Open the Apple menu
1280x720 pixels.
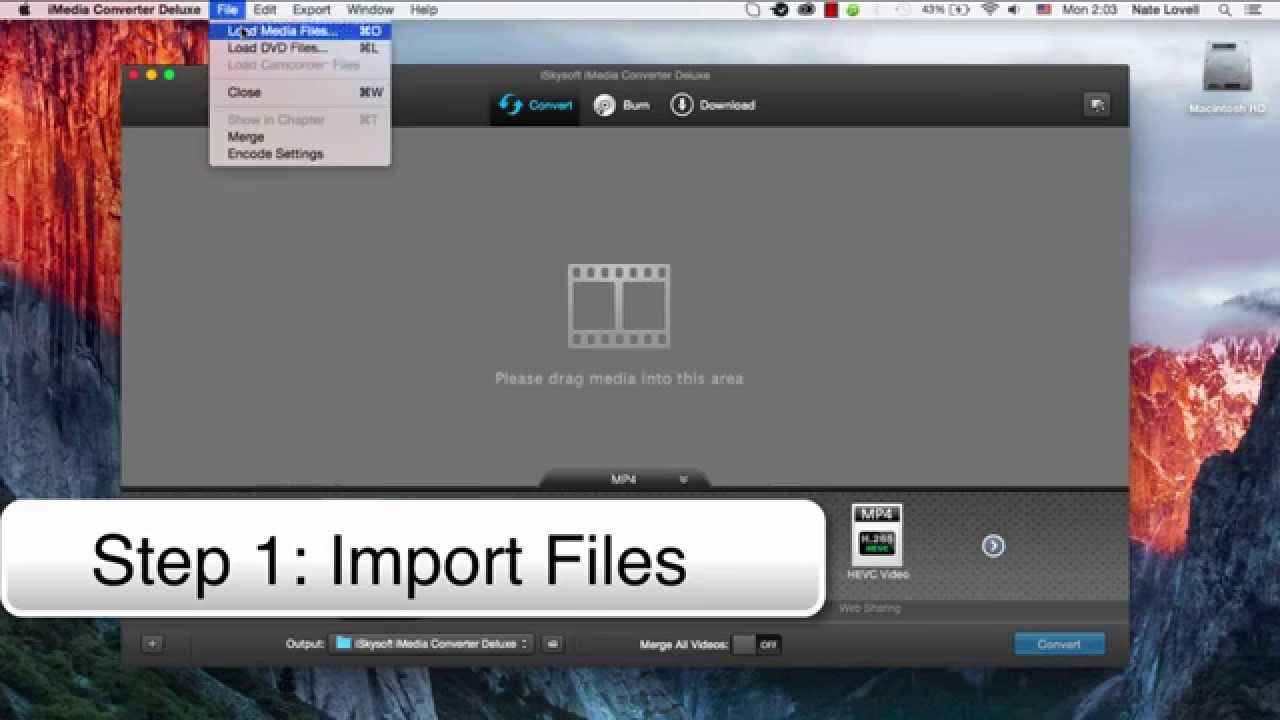[24, 9]
